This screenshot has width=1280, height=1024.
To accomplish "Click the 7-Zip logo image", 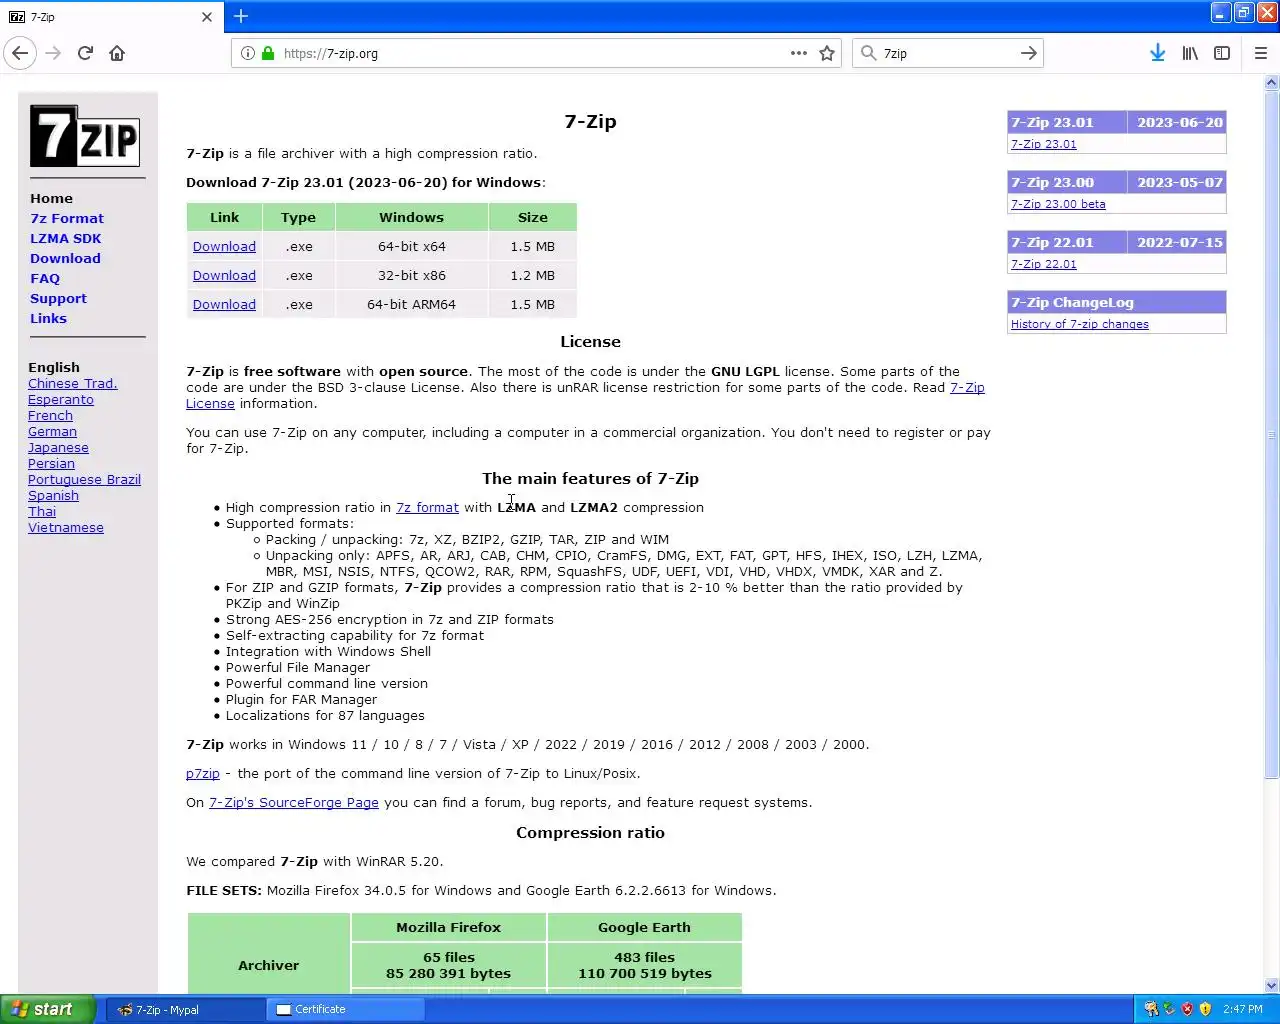I will click(x=85, y=136).
